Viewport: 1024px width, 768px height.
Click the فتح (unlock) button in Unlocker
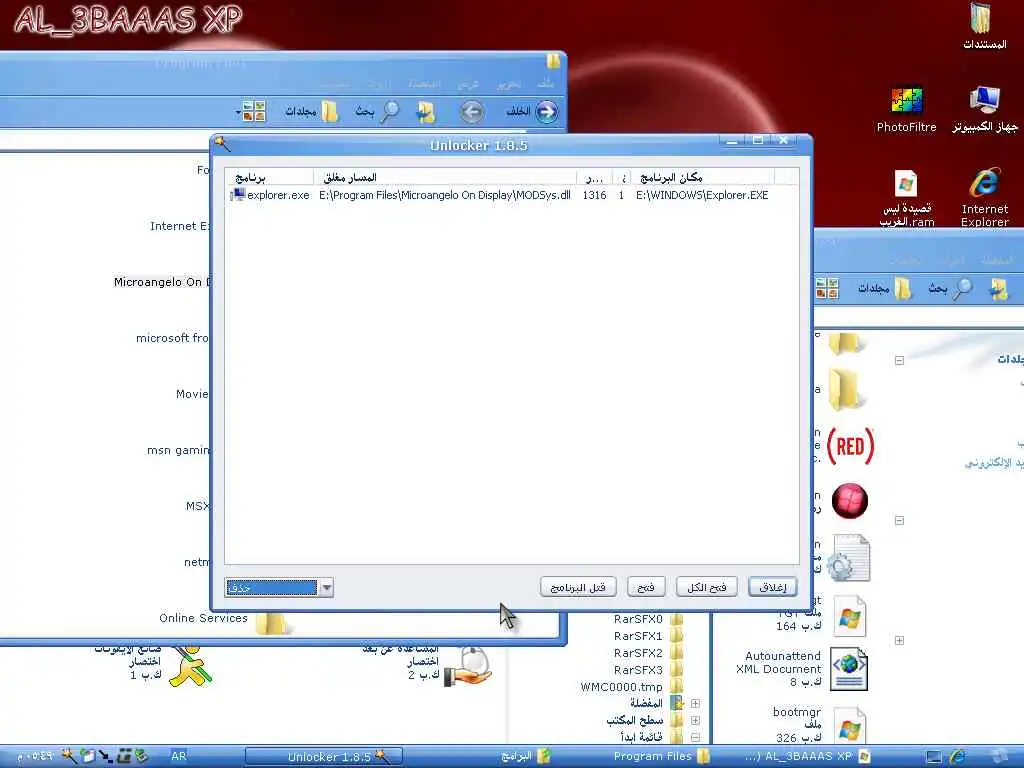click(x=646, y=587)
